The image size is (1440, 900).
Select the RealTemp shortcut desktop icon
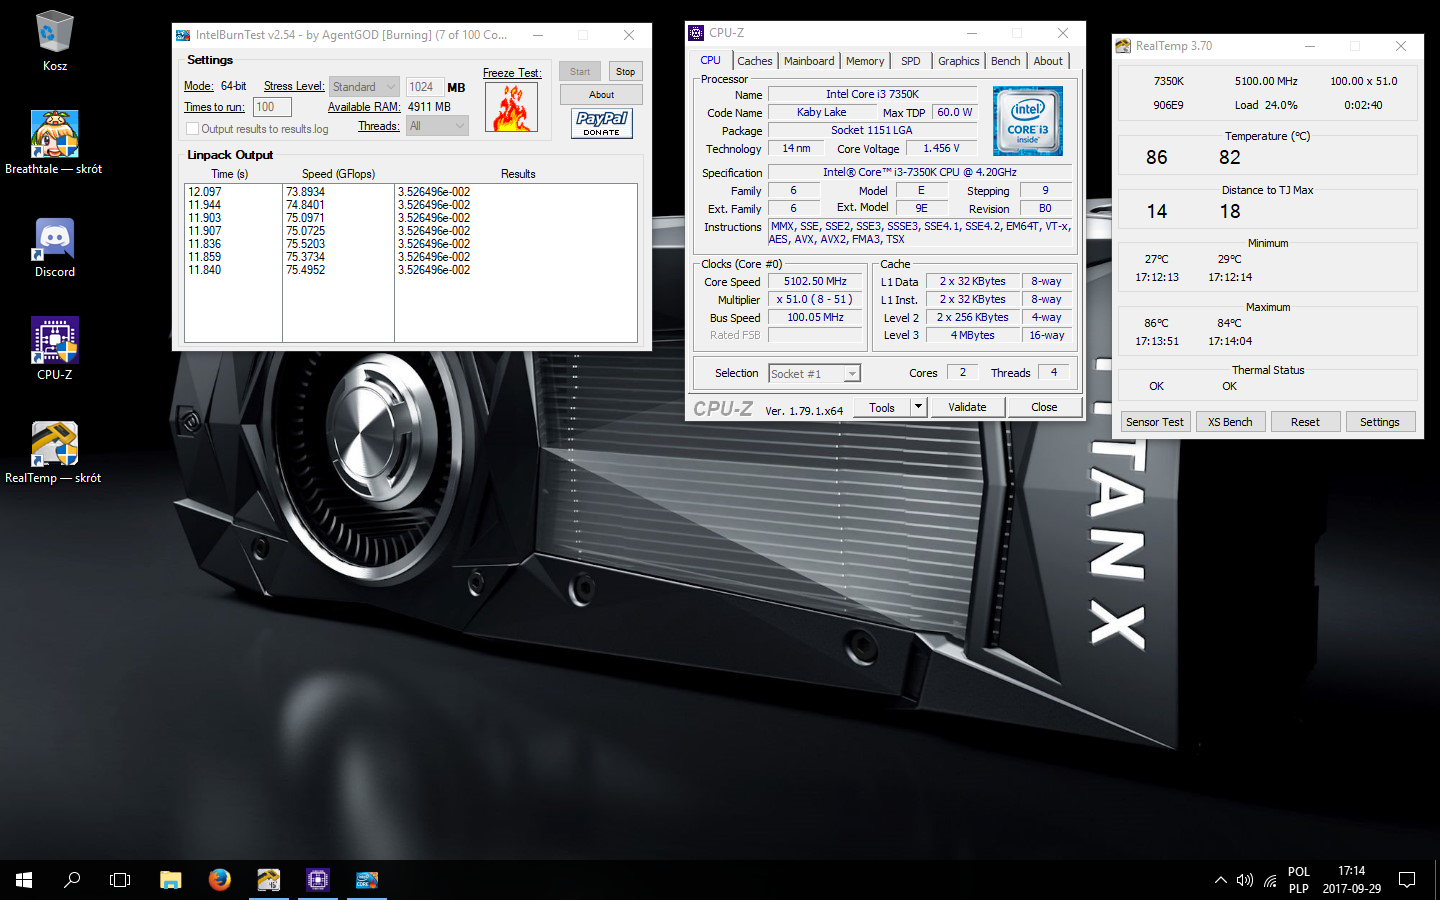(x=54, y=452)
